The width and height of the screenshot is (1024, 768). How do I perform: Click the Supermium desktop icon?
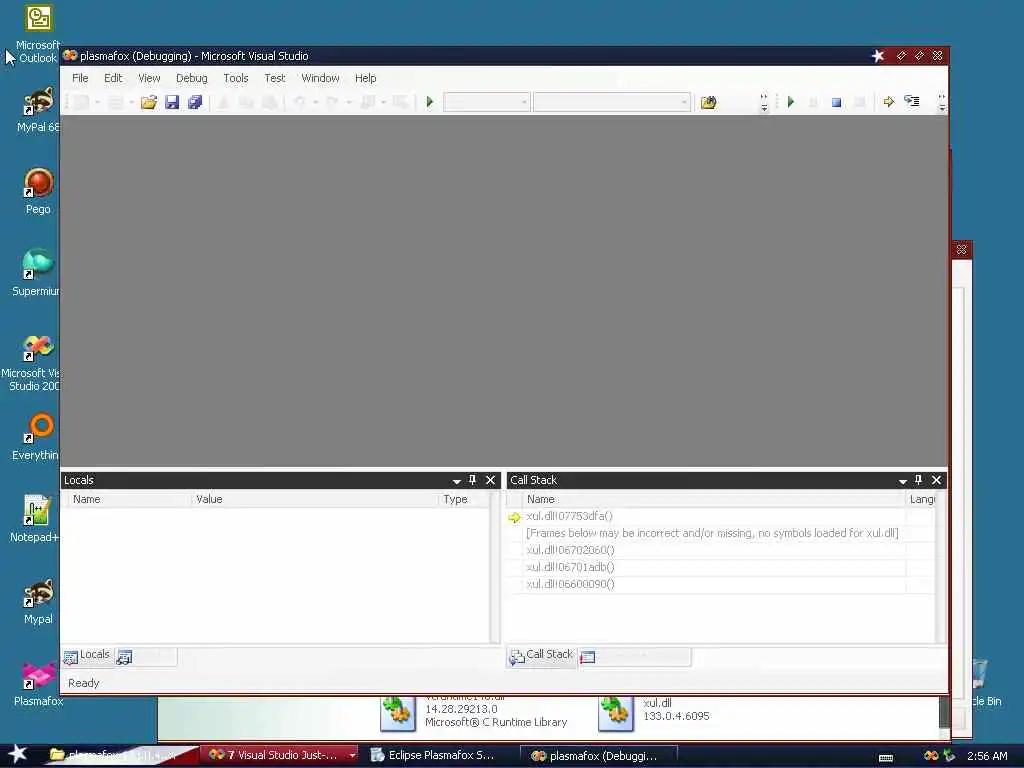coord(37,273)
